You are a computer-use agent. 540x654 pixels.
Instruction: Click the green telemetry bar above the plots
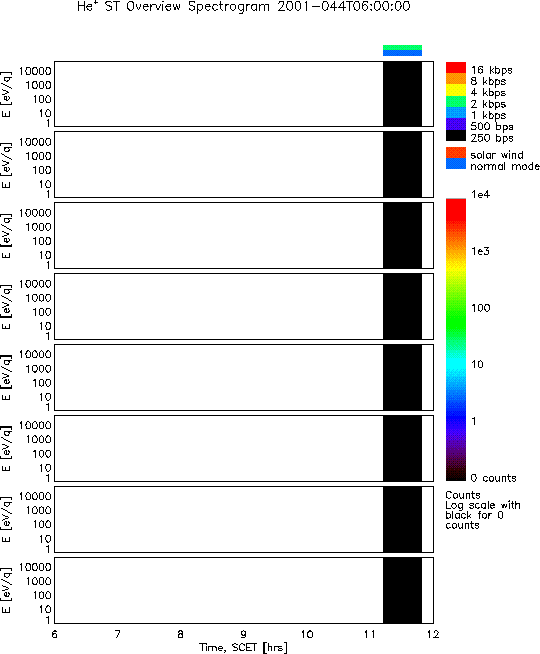coord(402,48)
